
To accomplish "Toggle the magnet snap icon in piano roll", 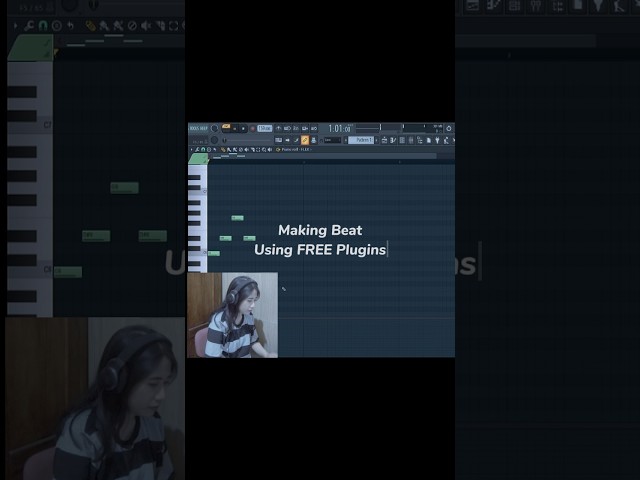I will pos(203,149).
